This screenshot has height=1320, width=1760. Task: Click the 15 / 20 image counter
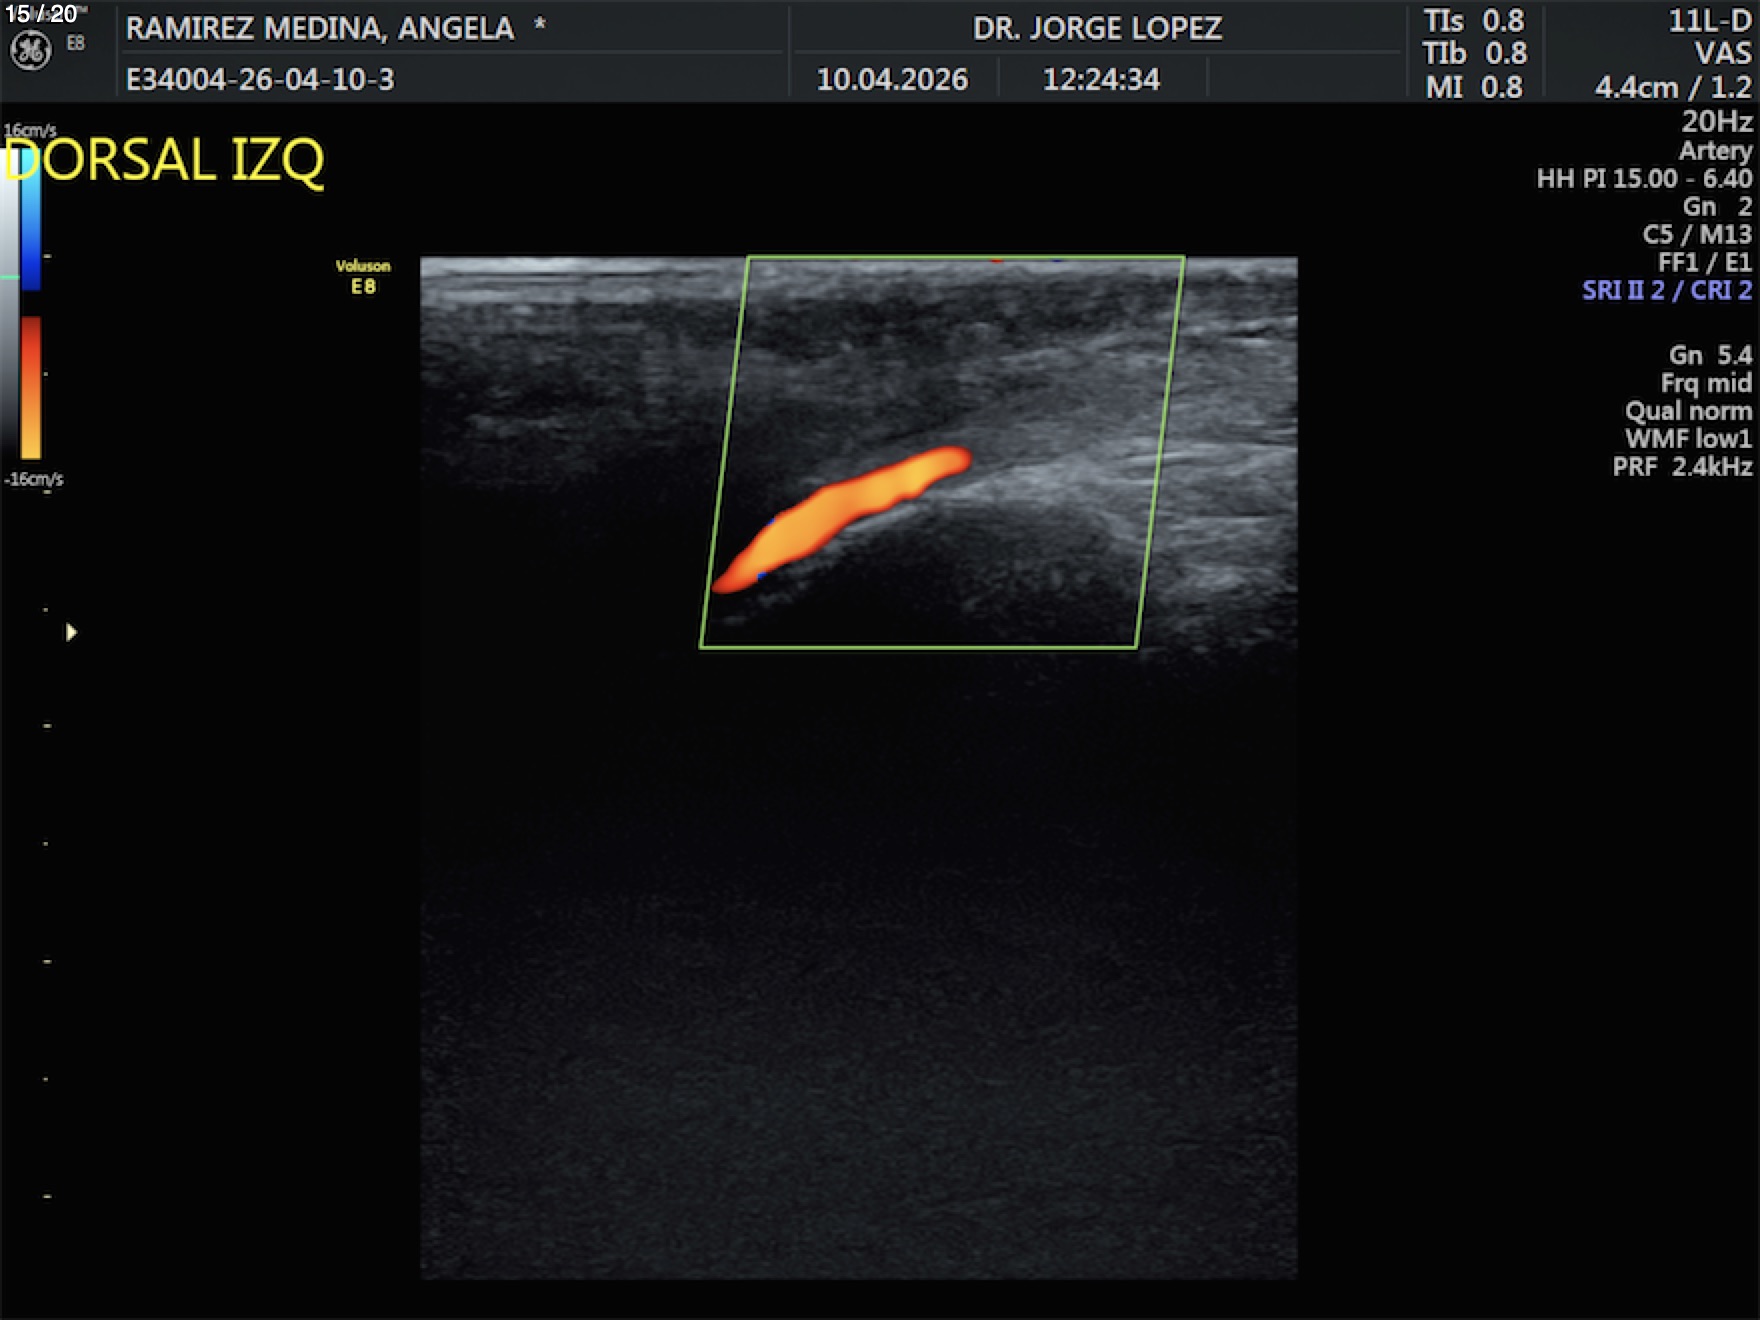tap(41, 14)
